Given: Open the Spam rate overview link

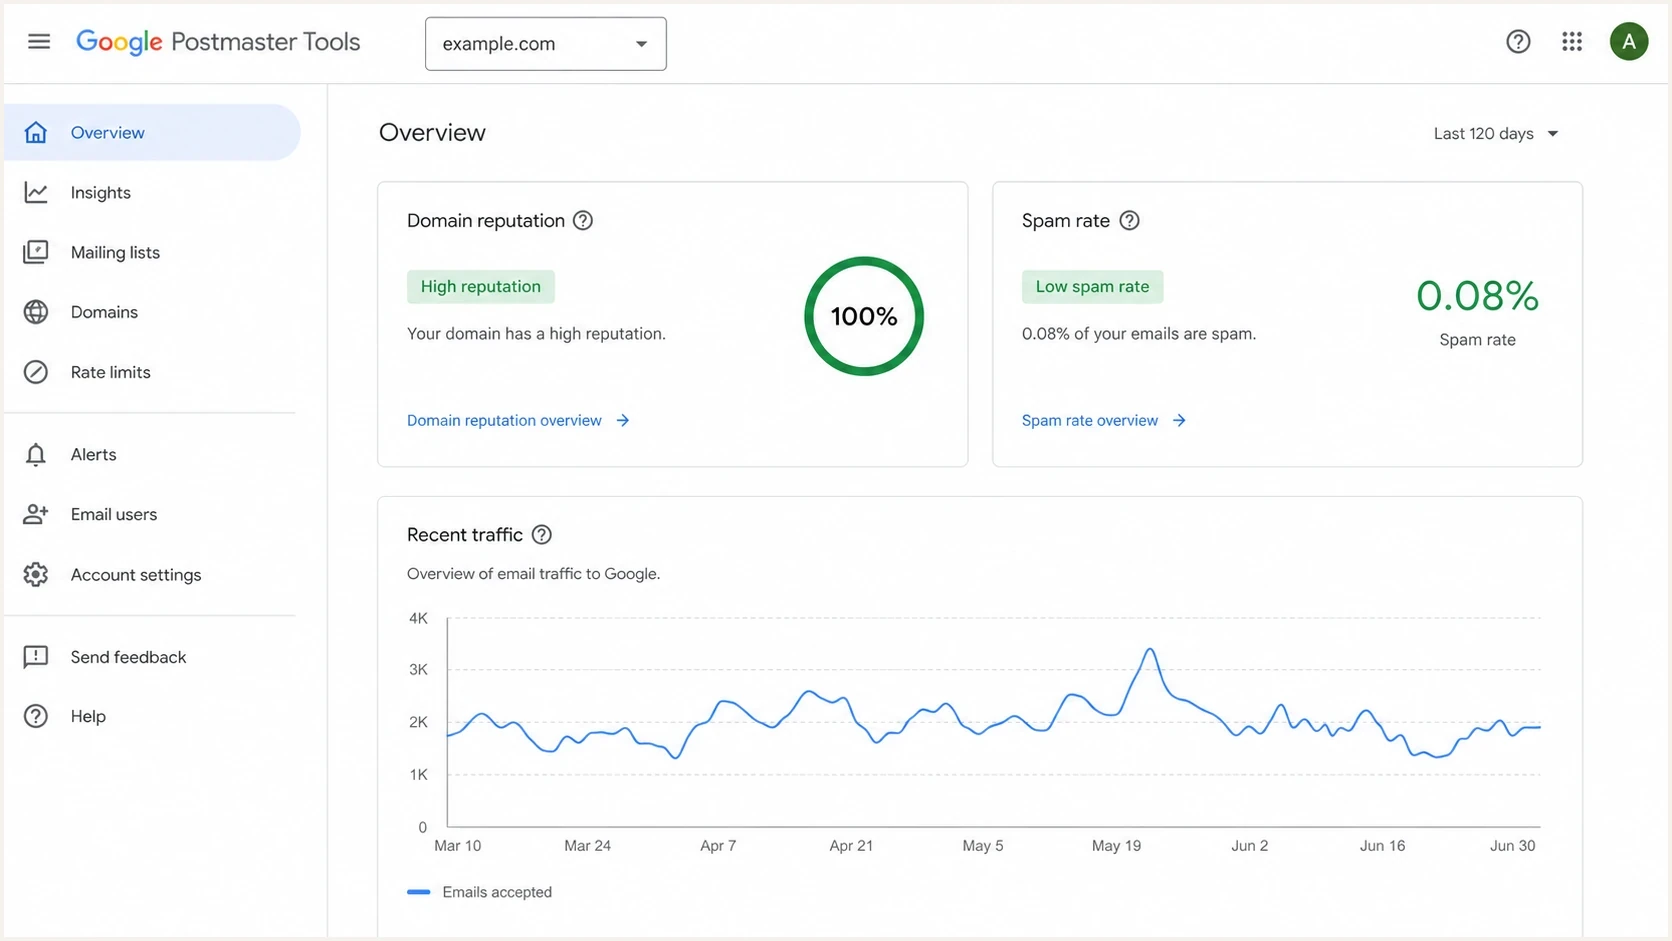Looking at the screenshot, I should [x=1090, y=420].
